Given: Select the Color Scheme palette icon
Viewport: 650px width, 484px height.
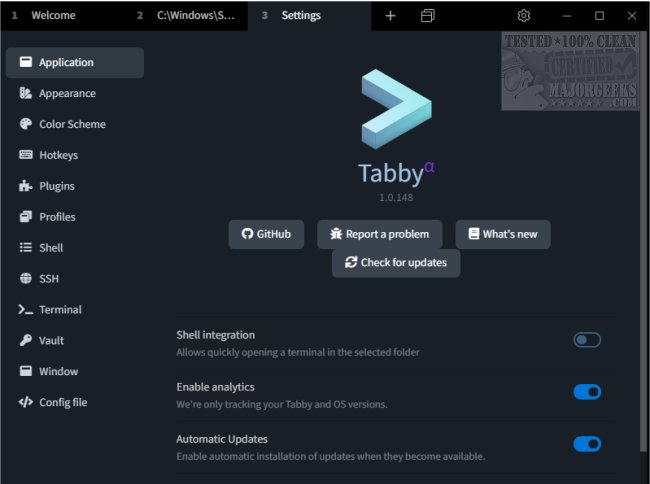Looking at the screenshot, I should (x=26, y=124).
